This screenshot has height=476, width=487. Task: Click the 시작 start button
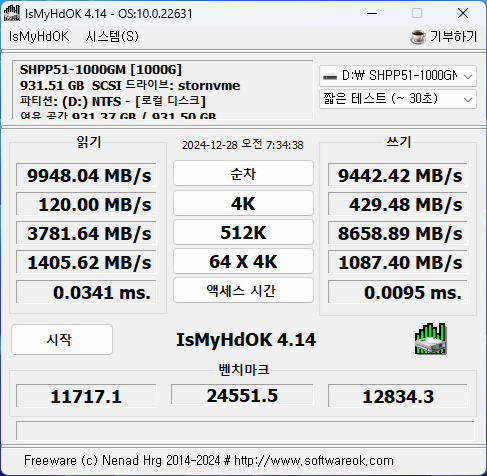[62, 340]
